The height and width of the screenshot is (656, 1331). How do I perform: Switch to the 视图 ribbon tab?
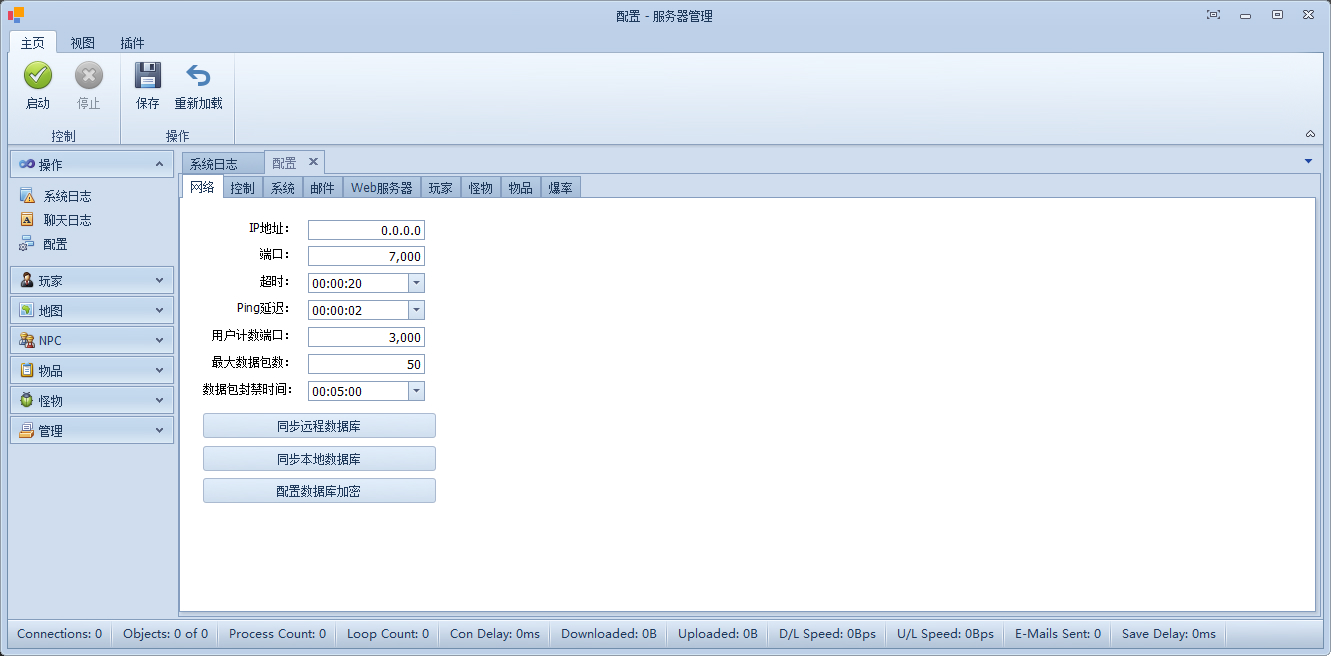[x=83, y=43]
